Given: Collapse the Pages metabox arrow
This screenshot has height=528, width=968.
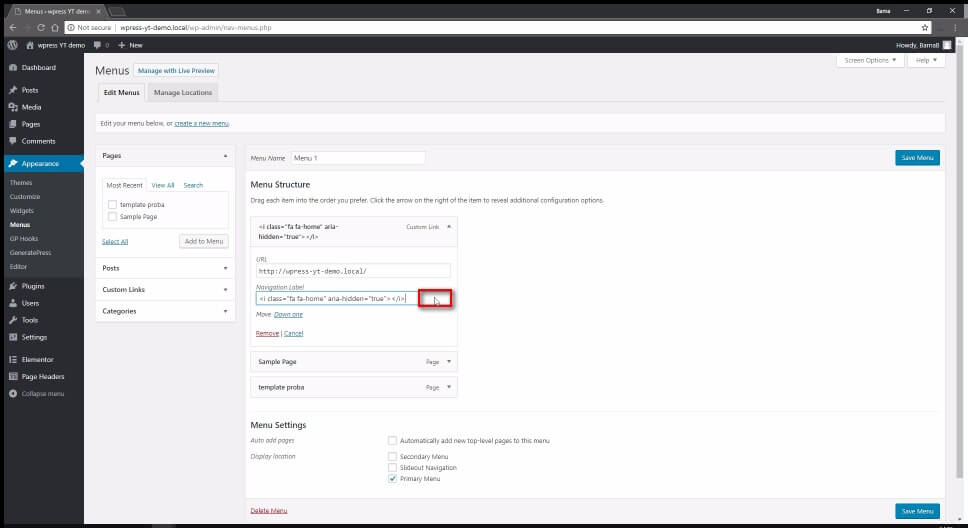Looking at the screenshot, I should tap(225, 156).
